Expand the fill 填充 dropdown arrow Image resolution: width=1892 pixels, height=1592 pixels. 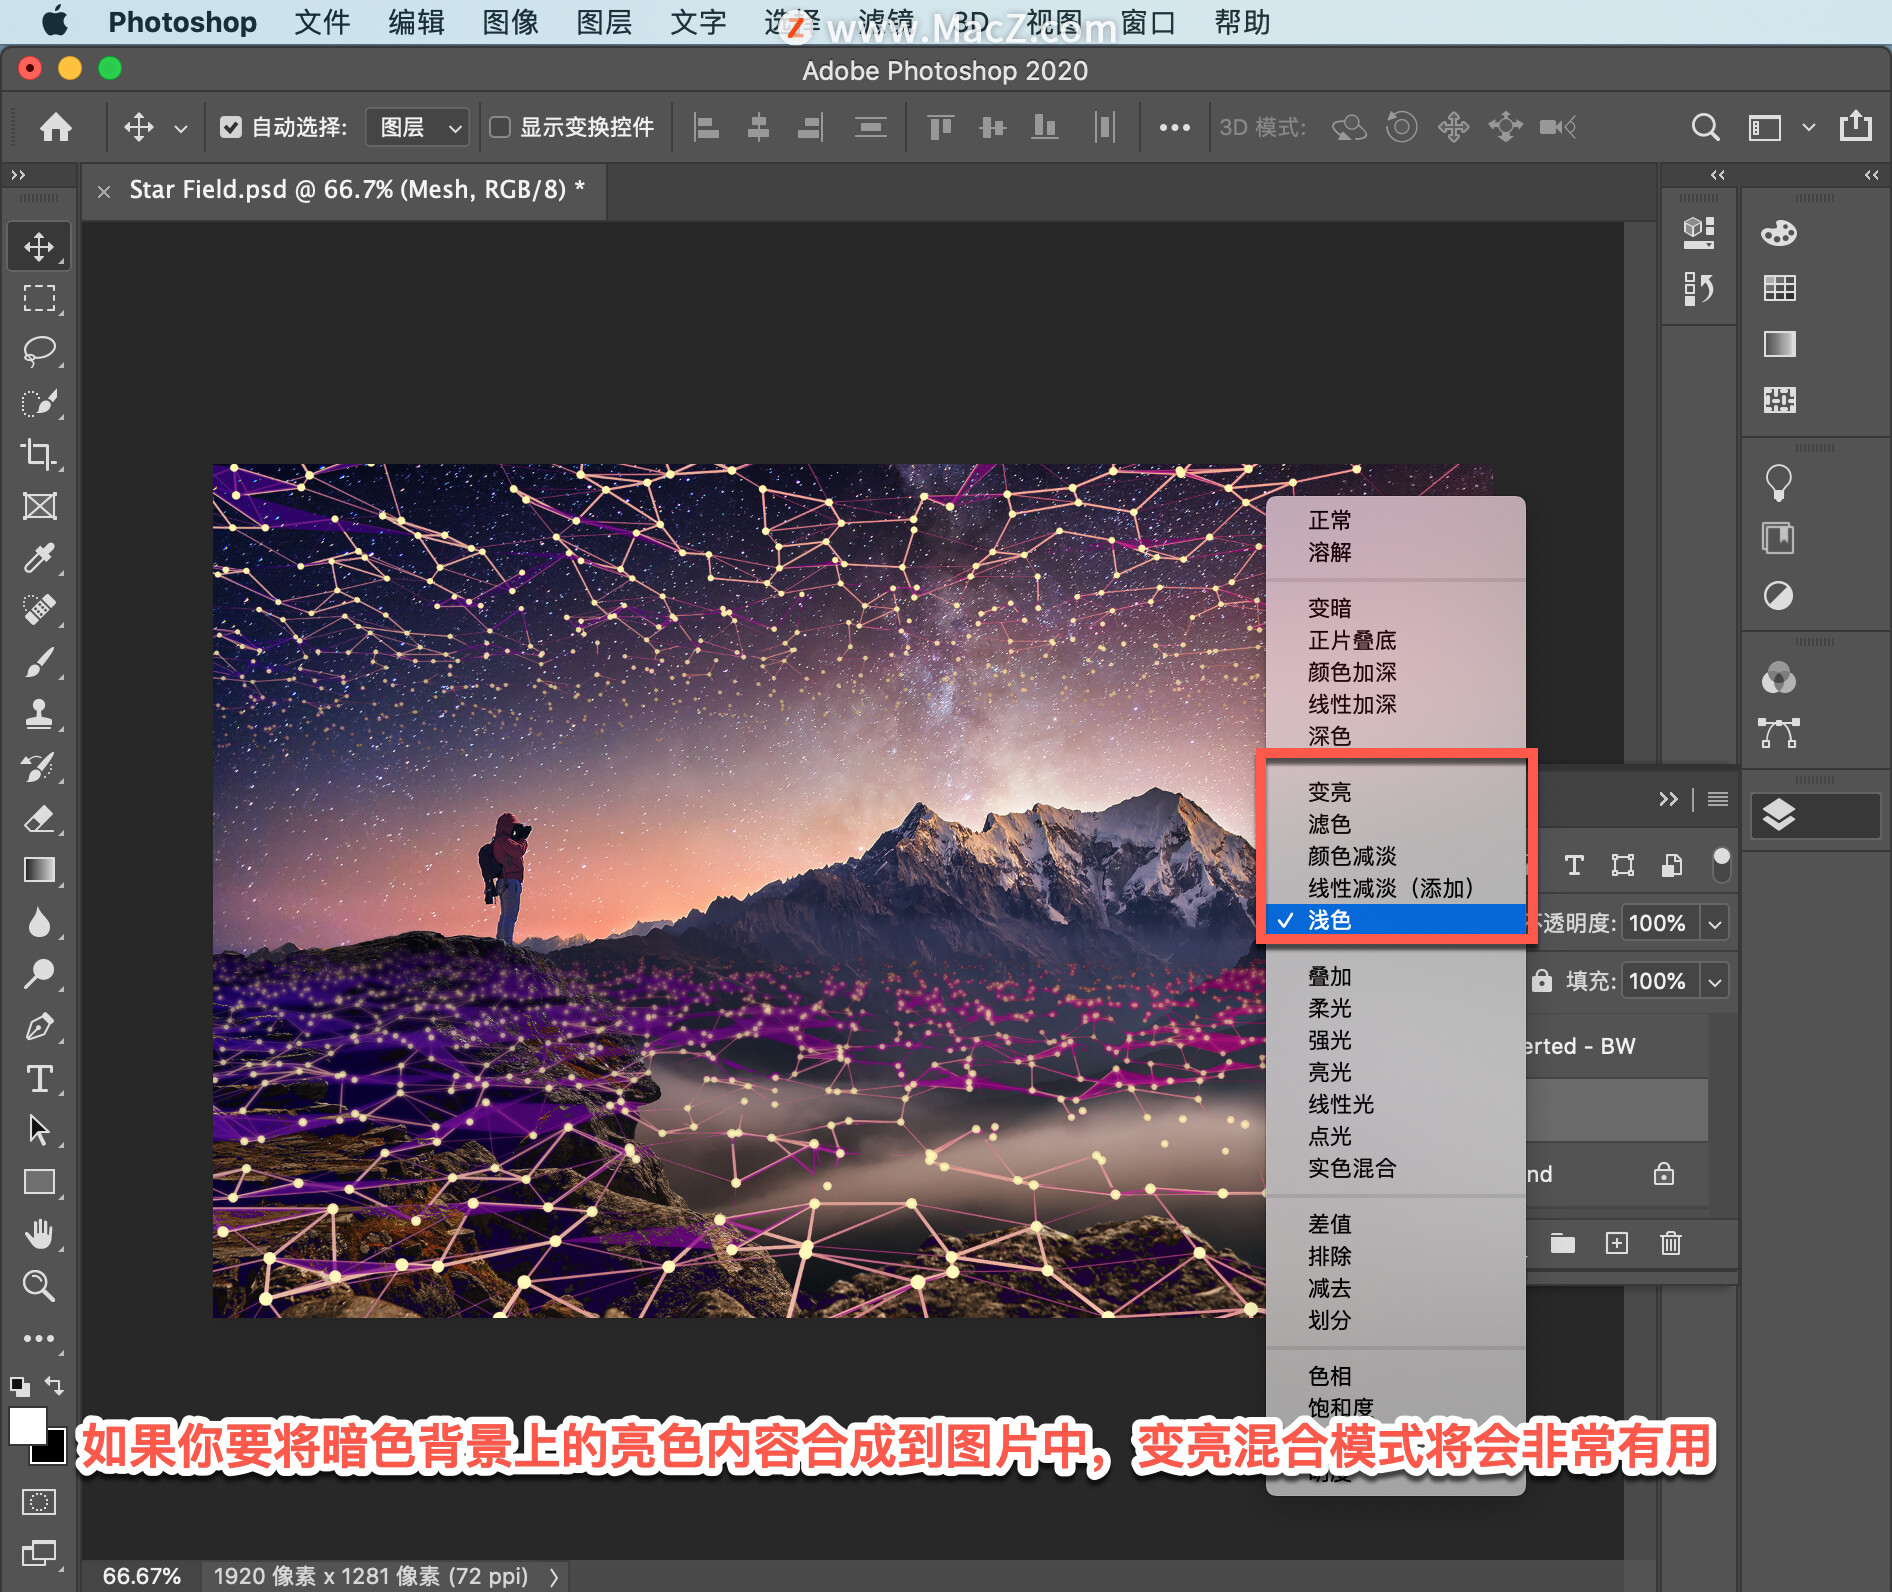click(1715, 981)
